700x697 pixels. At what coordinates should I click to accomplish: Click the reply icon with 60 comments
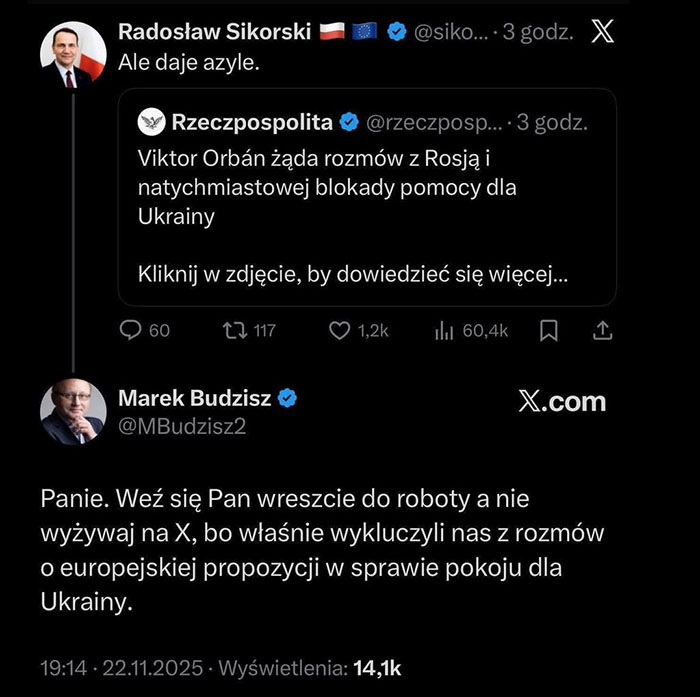coord(133,331)
